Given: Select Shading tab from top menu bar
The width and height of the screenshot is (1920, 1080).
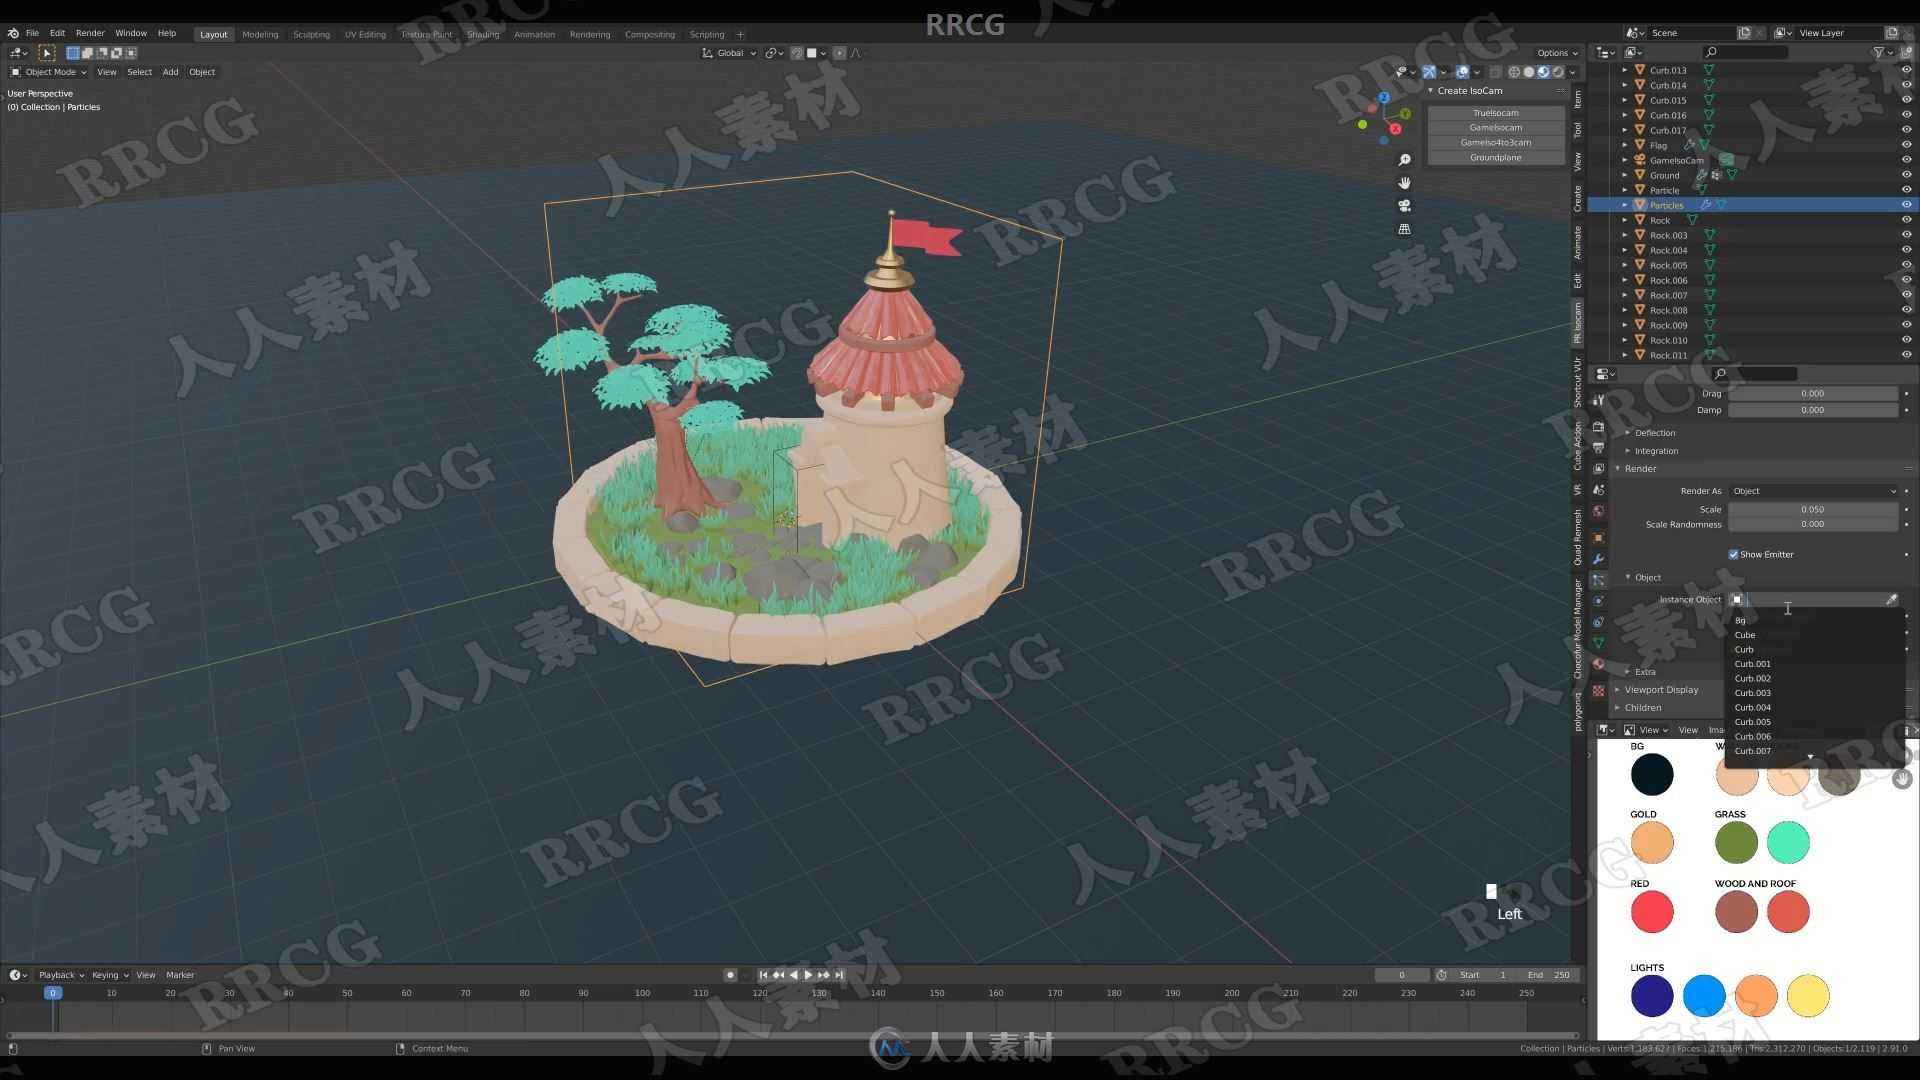Looking at the screenshot, I should [484, 33].
